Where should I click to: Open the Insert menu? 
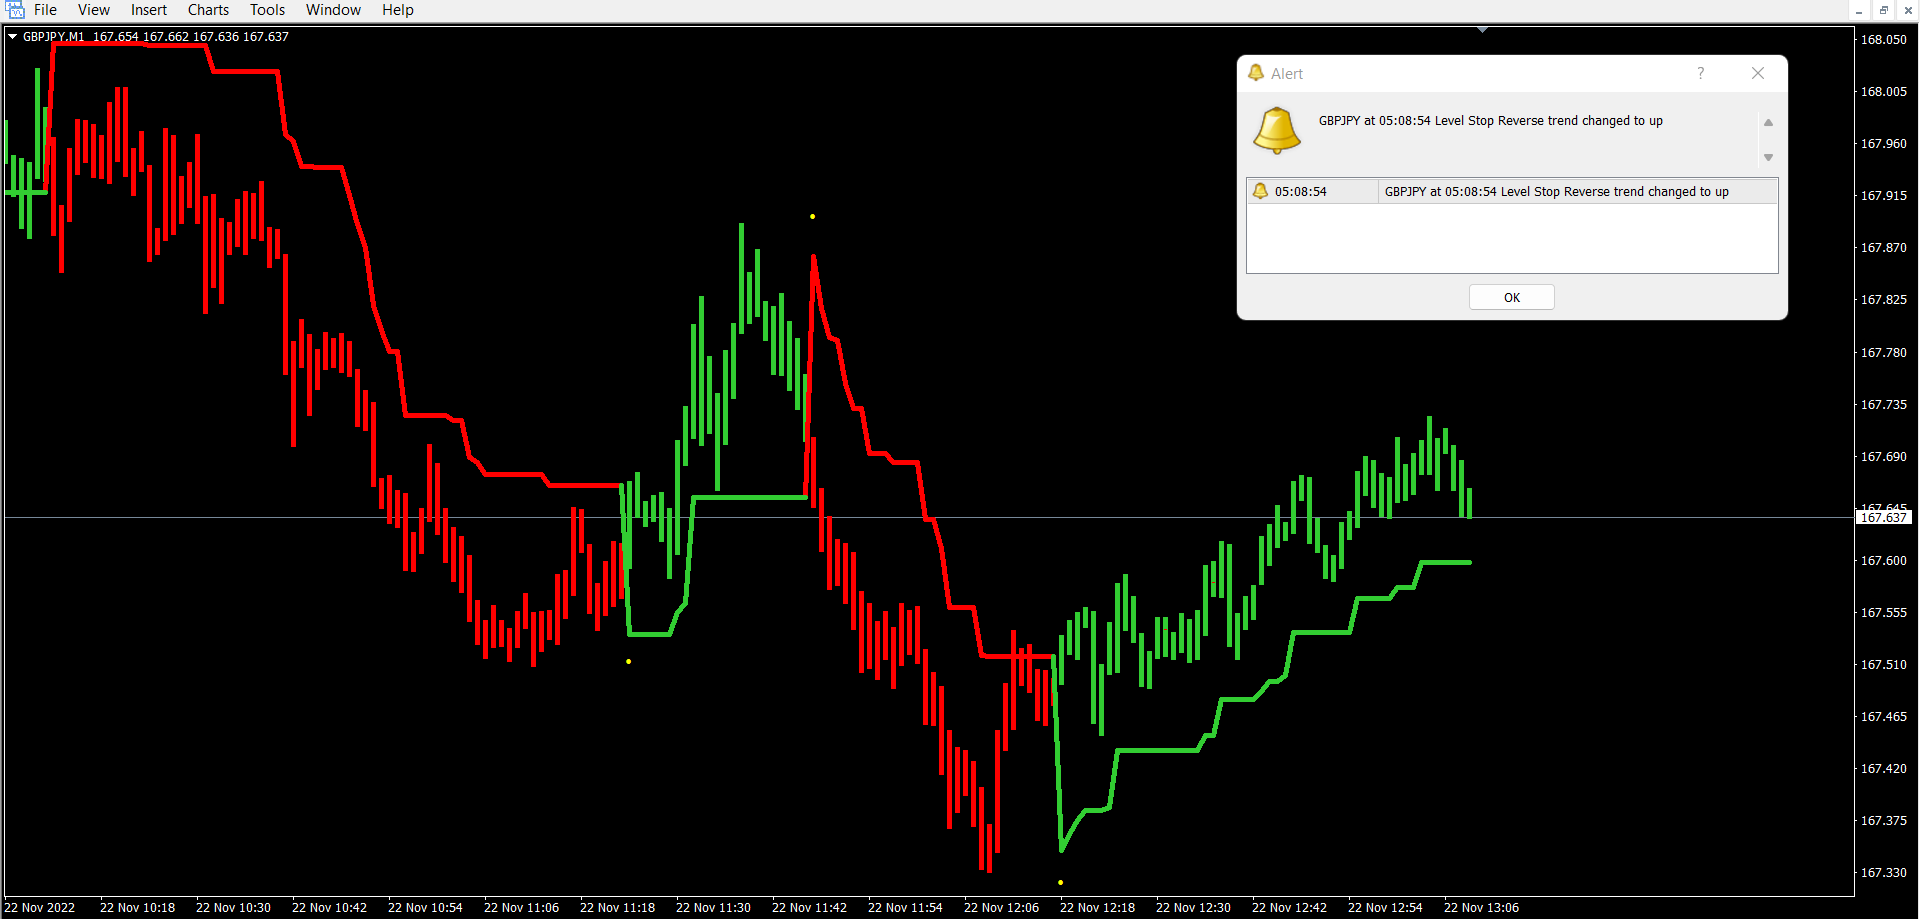(148, 10)
